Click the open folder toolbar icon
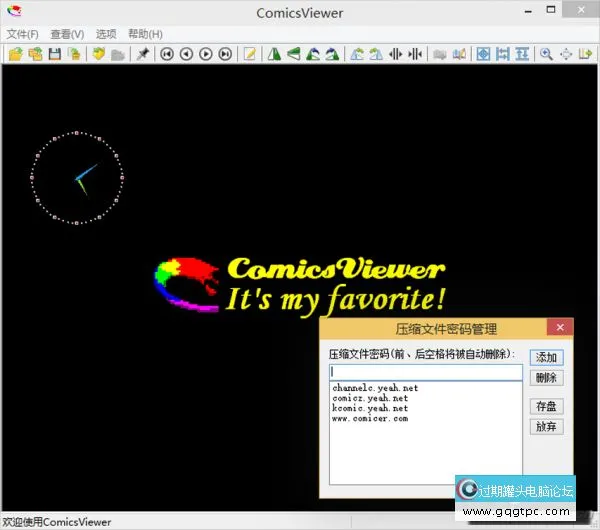This screenshot has width=600, height=530. point(16,54)
